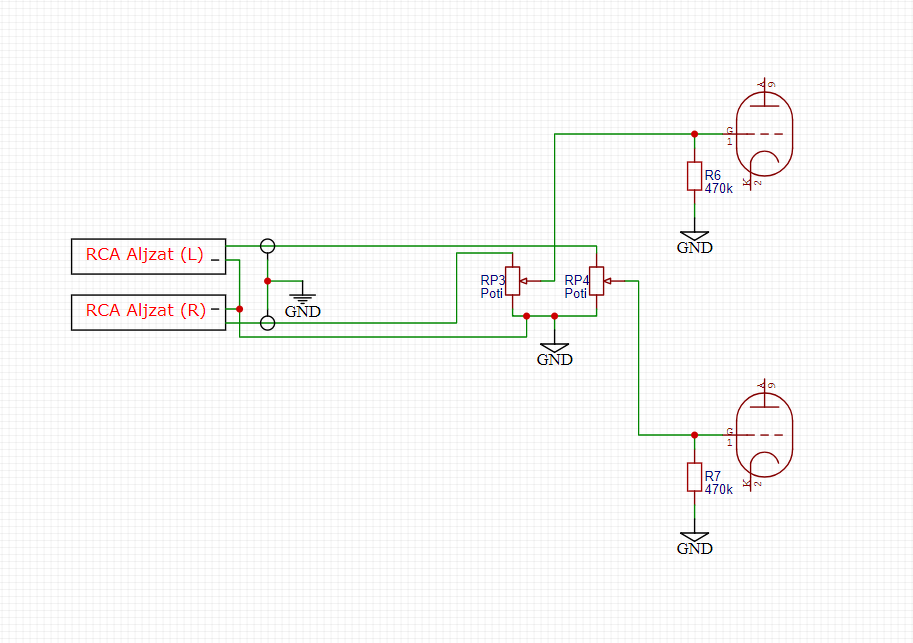The width and height of the screenshot is (913, 643).
Task: Click junction dot at upper tube grid wire
Action: click(694, 134)
